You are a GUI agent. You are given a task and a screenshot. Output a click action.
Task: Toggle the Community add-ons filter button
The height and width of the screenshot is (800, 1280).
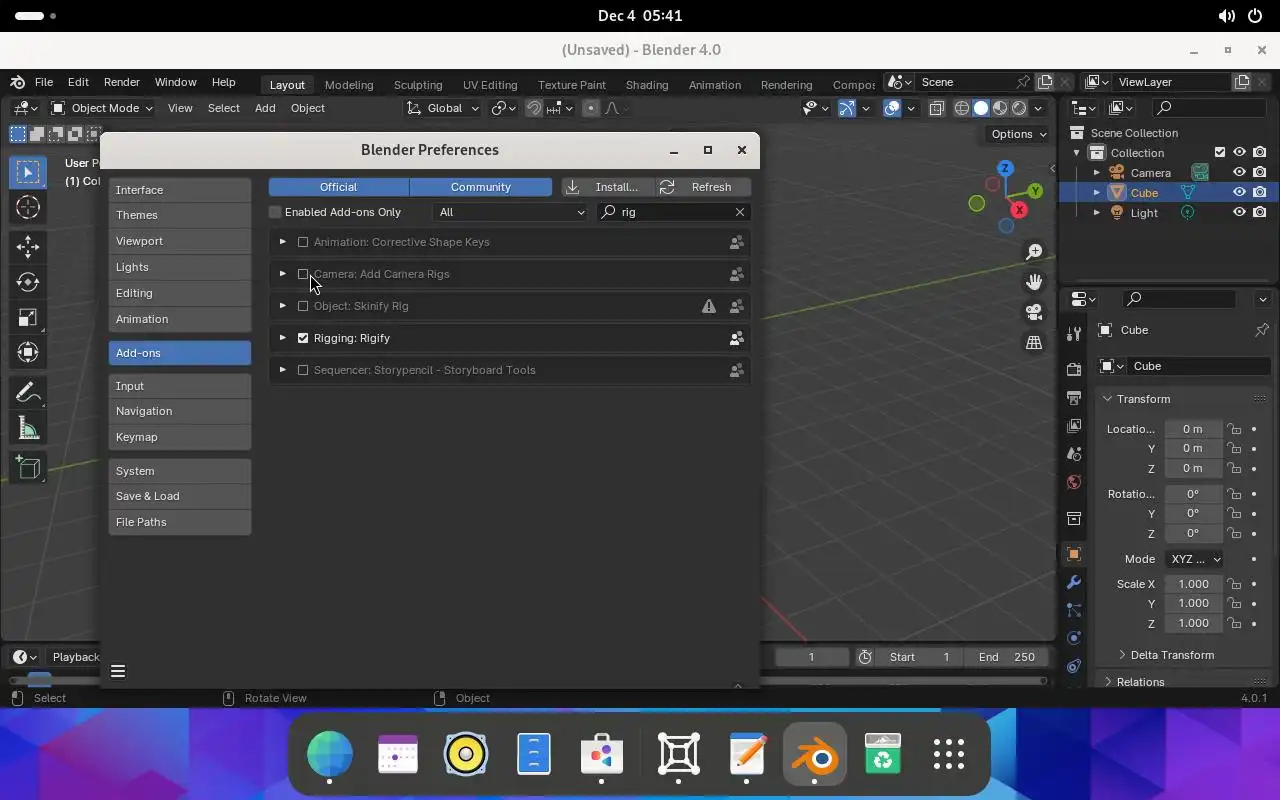(x=481, y=187)
